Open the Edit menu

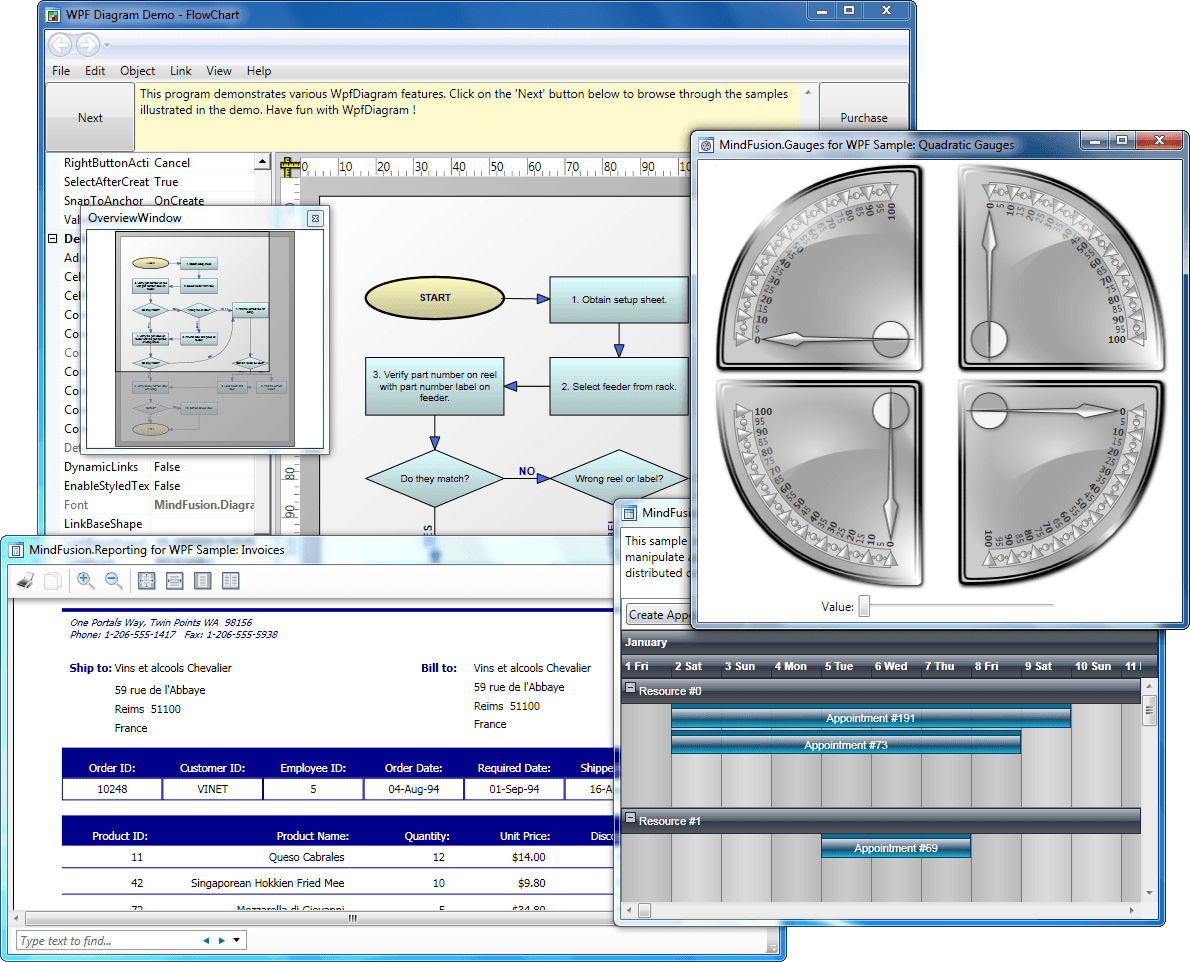pyautogui.click(x=95, y=71)
